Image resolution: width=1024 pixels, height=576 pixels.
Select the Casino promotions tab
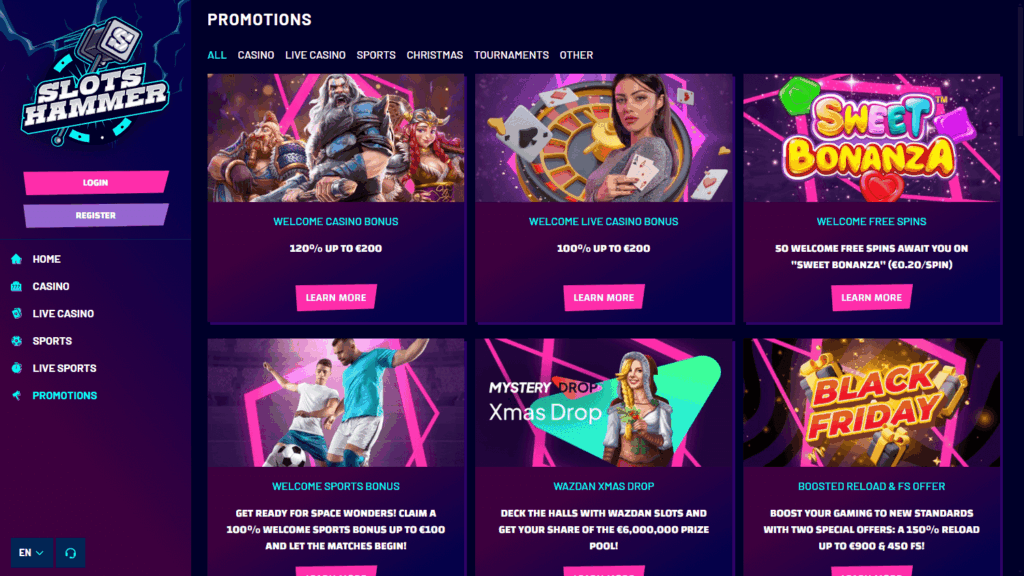255,55
